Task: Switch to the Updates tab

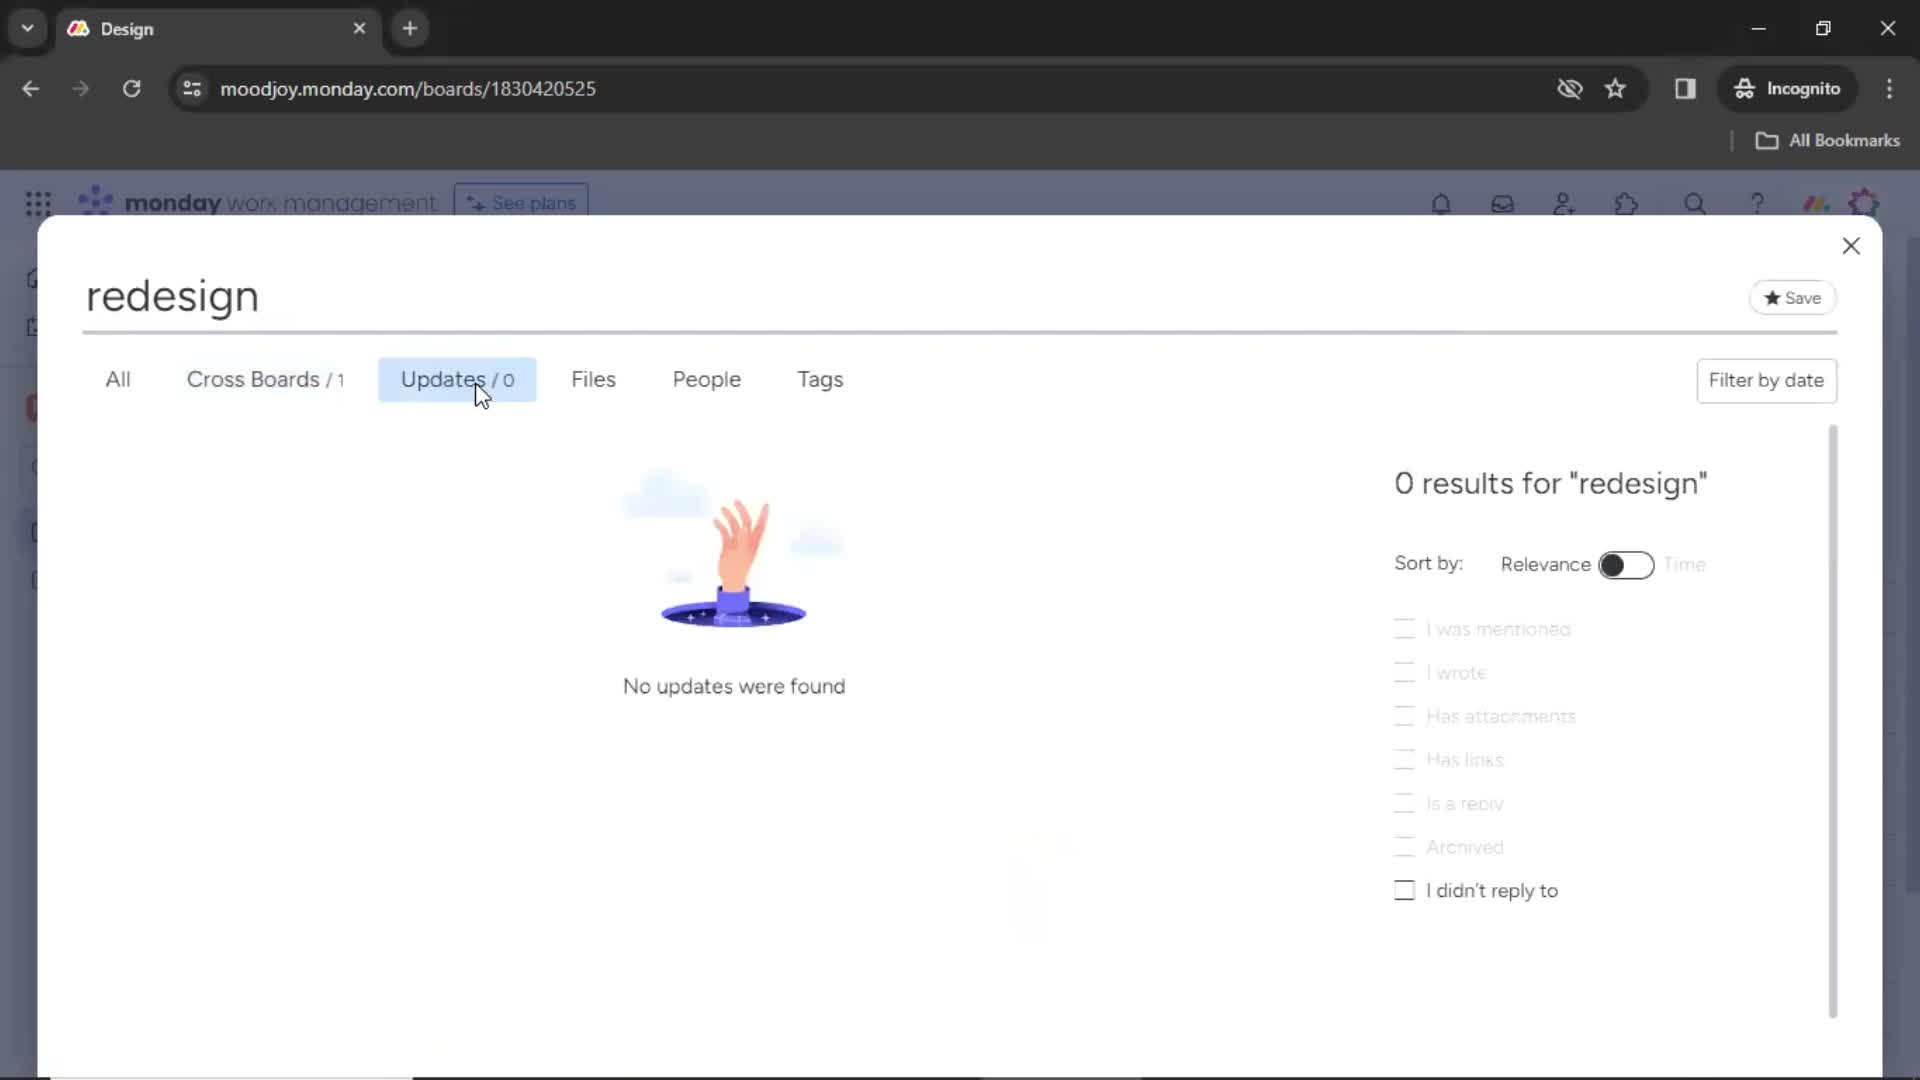Action: coord(458,378)
